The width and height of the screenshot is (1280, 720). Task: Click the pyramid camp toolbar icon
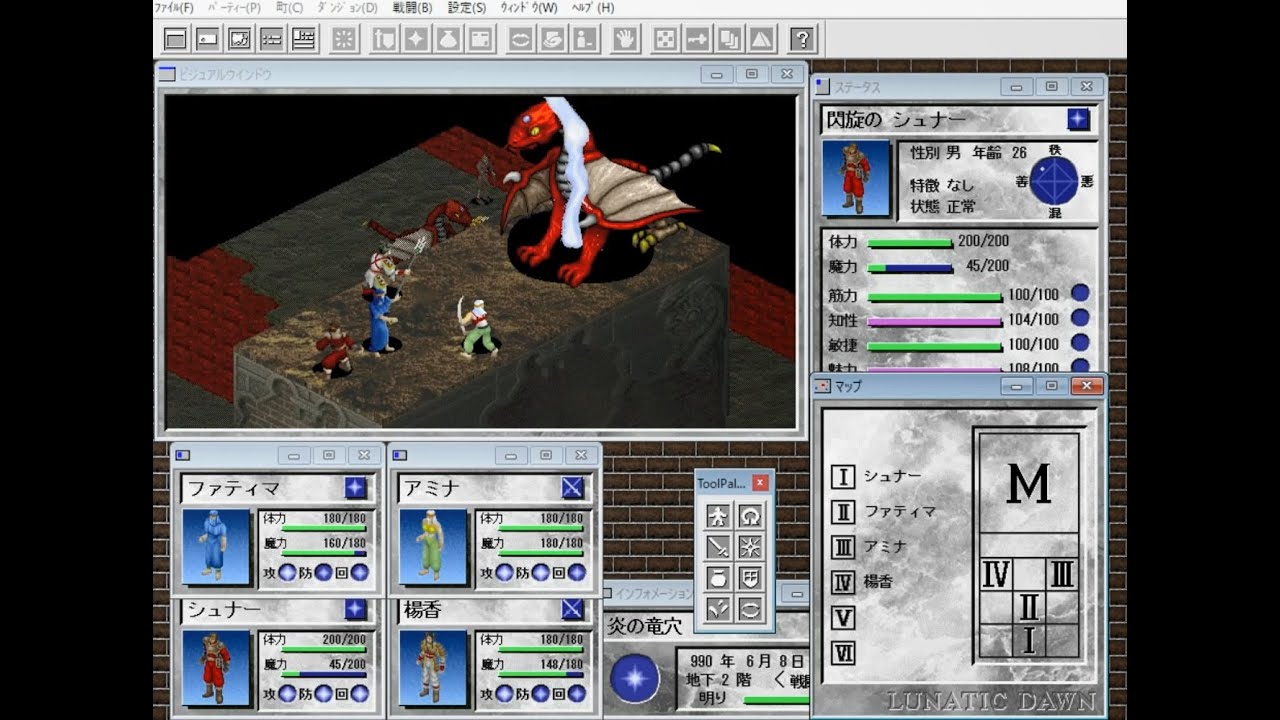(761, 40)
